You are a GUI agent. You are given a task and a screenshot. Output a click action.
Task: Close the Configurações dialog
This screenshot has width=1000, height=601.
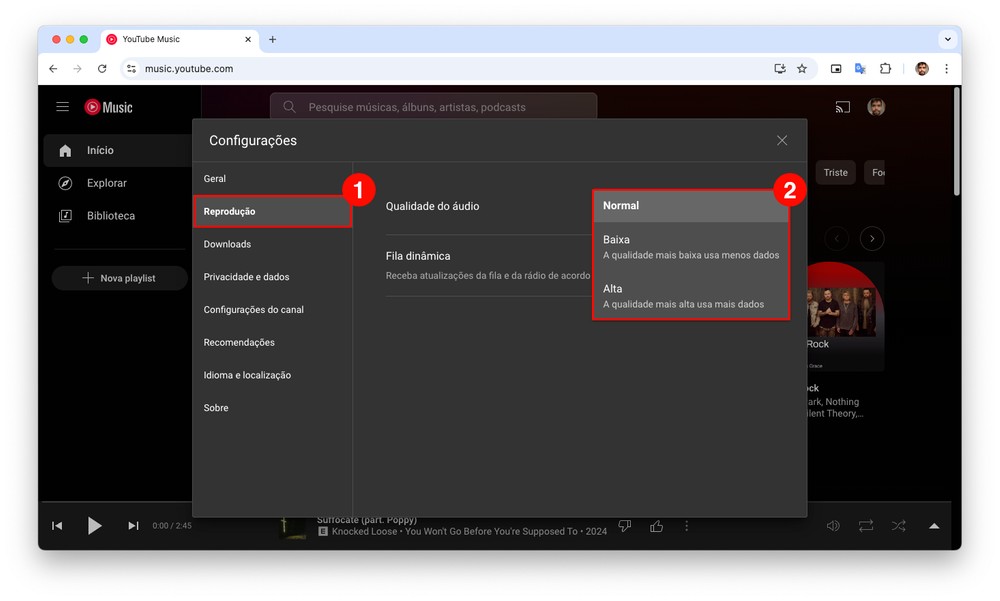click(x=782, y=141)
